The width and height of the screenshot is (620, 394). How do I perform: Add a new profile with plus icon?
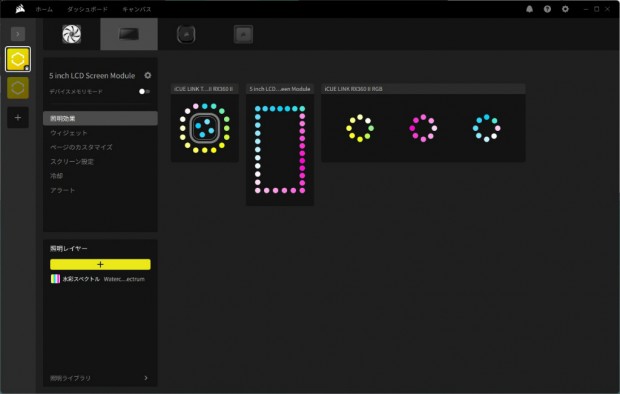point(18,117)
